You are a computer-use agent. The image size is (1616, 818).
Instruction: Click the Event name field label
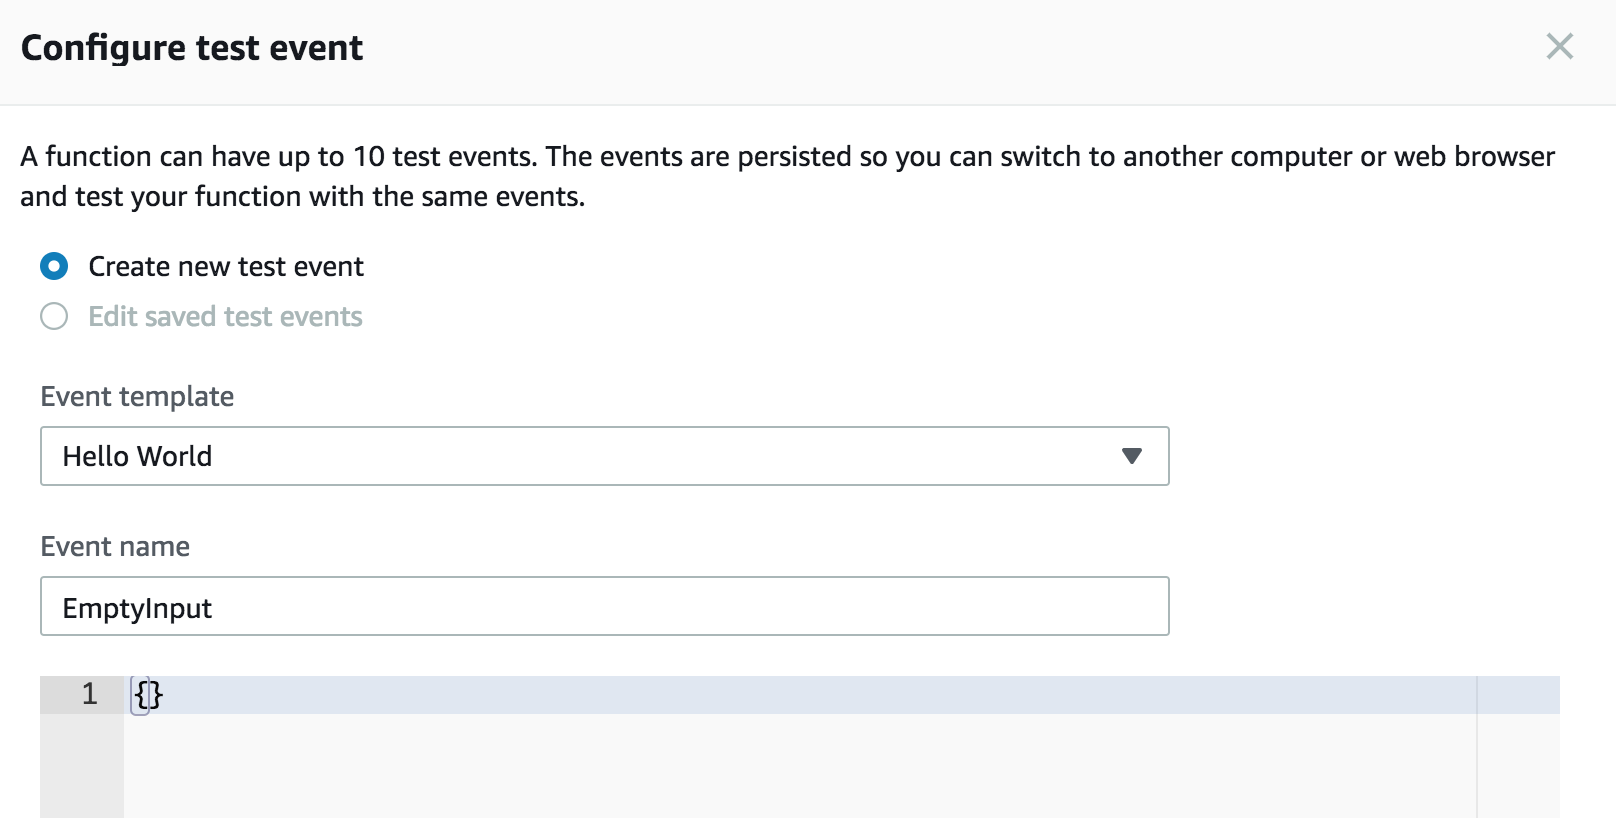coord(115,546)
